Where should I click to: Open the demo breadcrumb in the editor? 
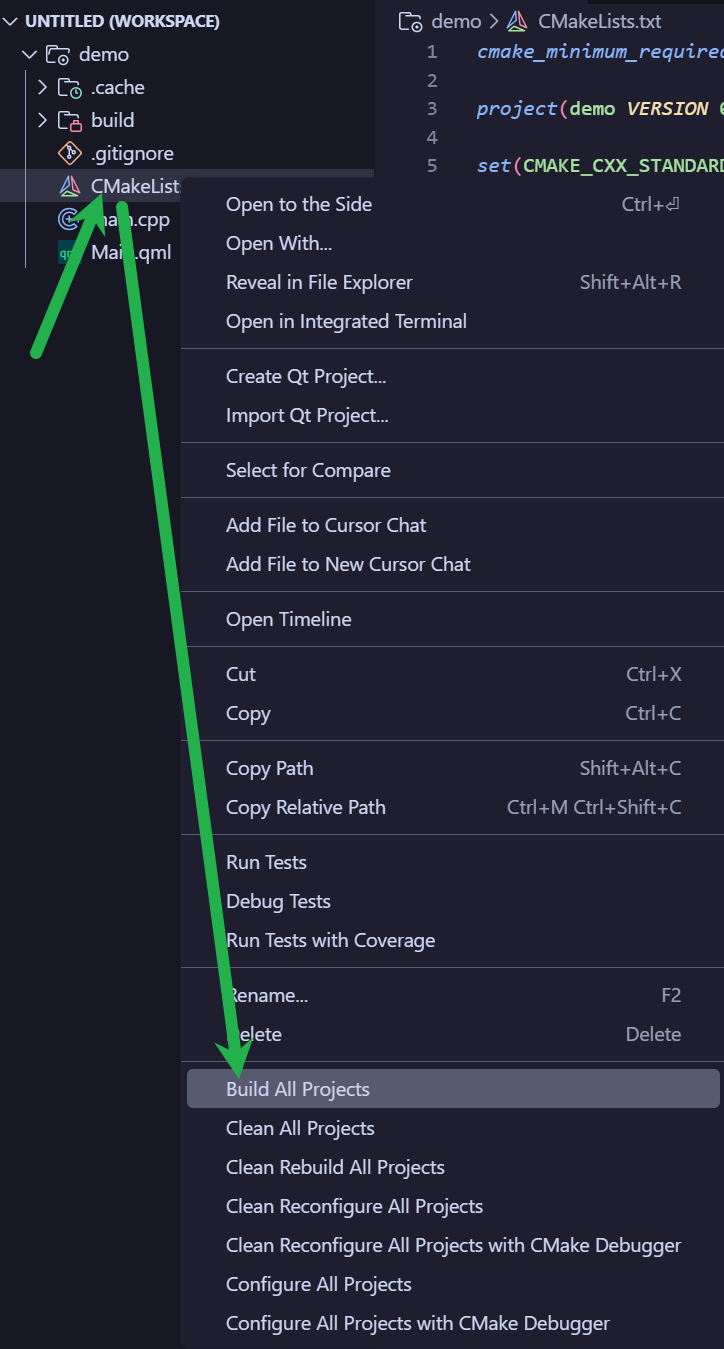(x=455, y=20)
